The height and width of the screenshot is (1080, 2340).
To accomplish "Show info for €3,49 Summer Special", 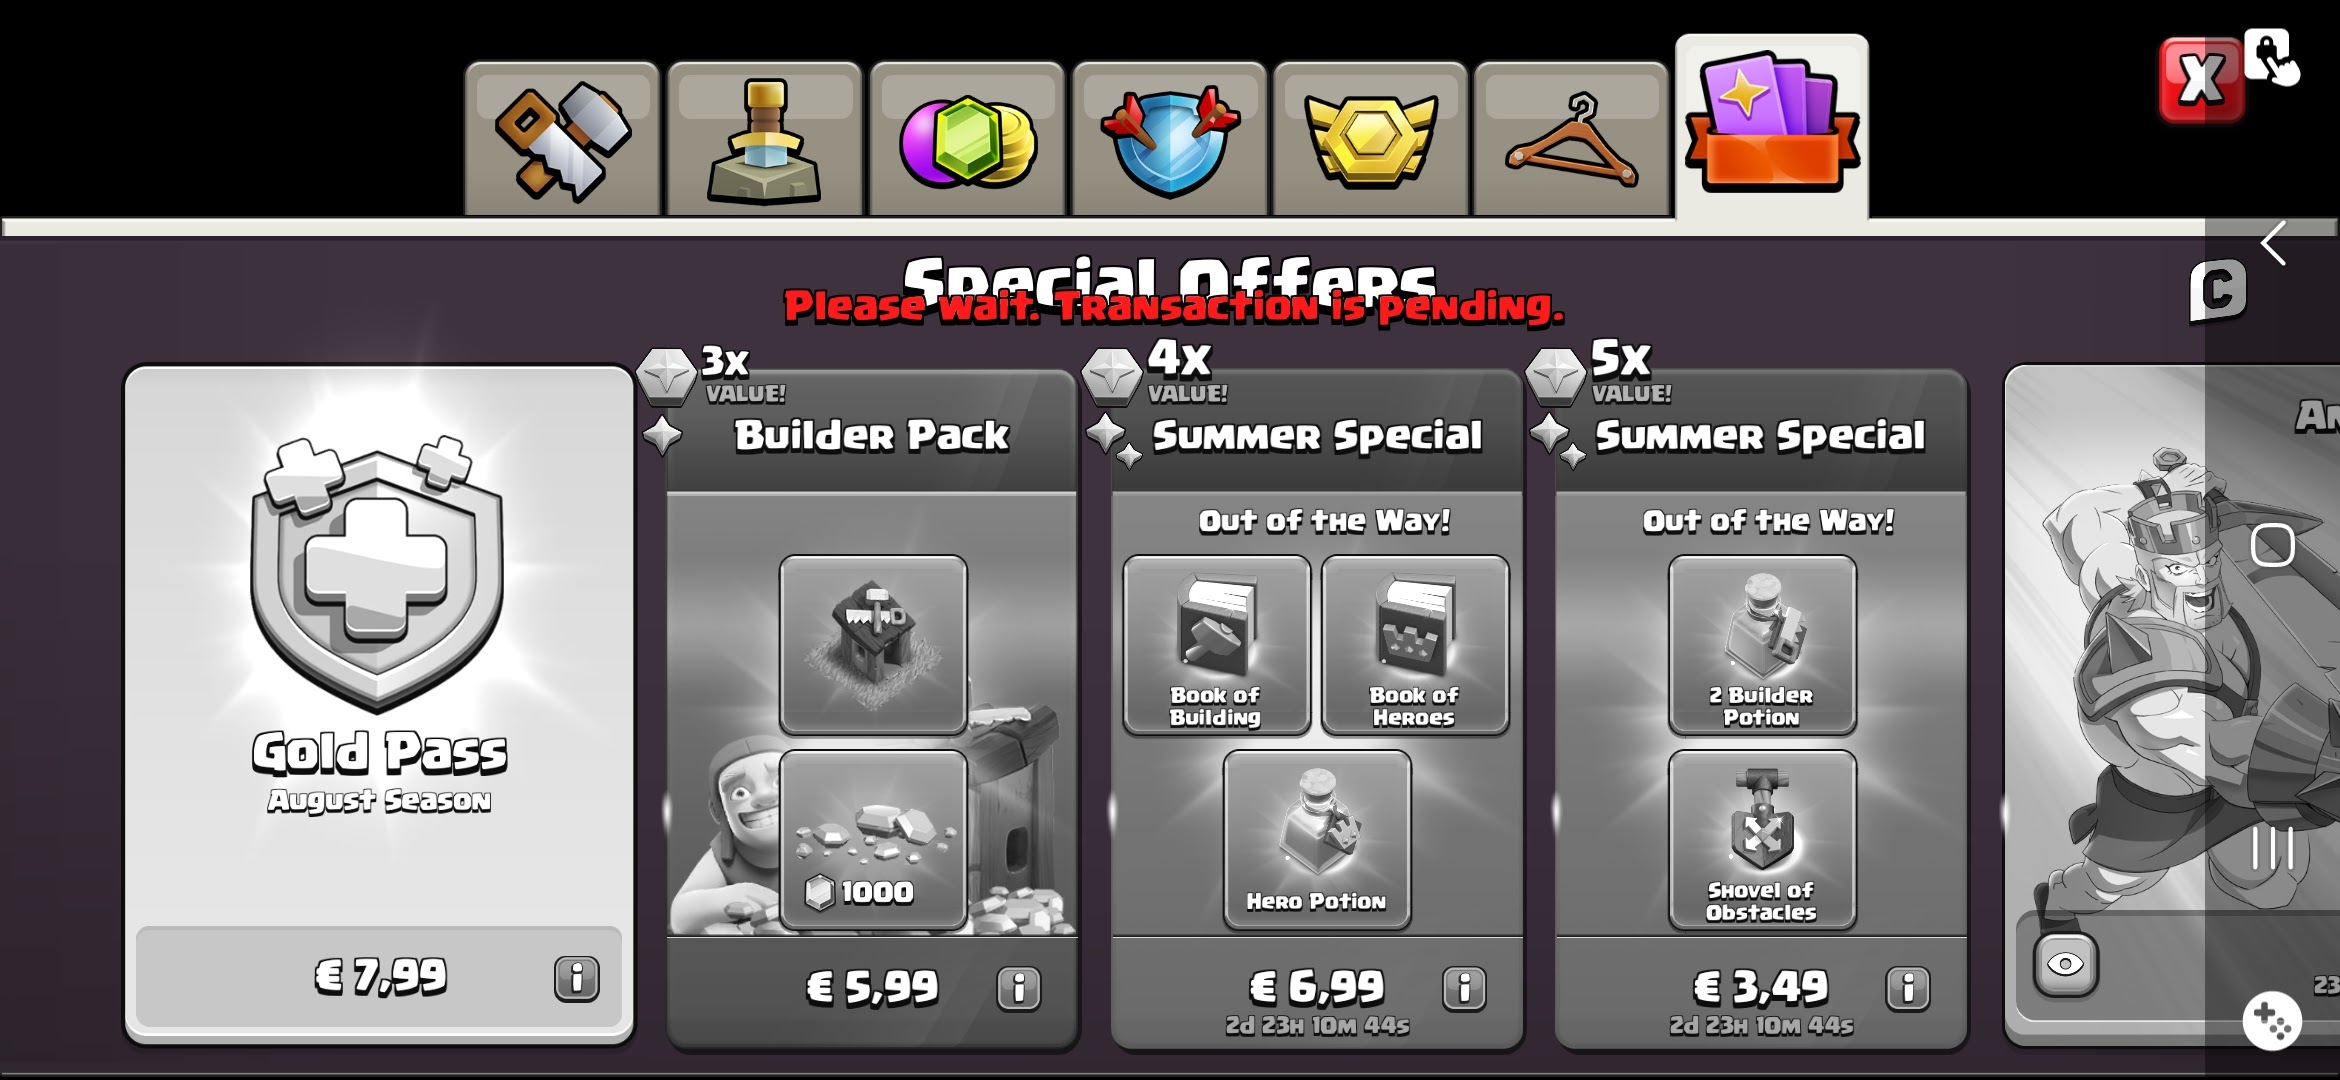I will coord(1908,988).
